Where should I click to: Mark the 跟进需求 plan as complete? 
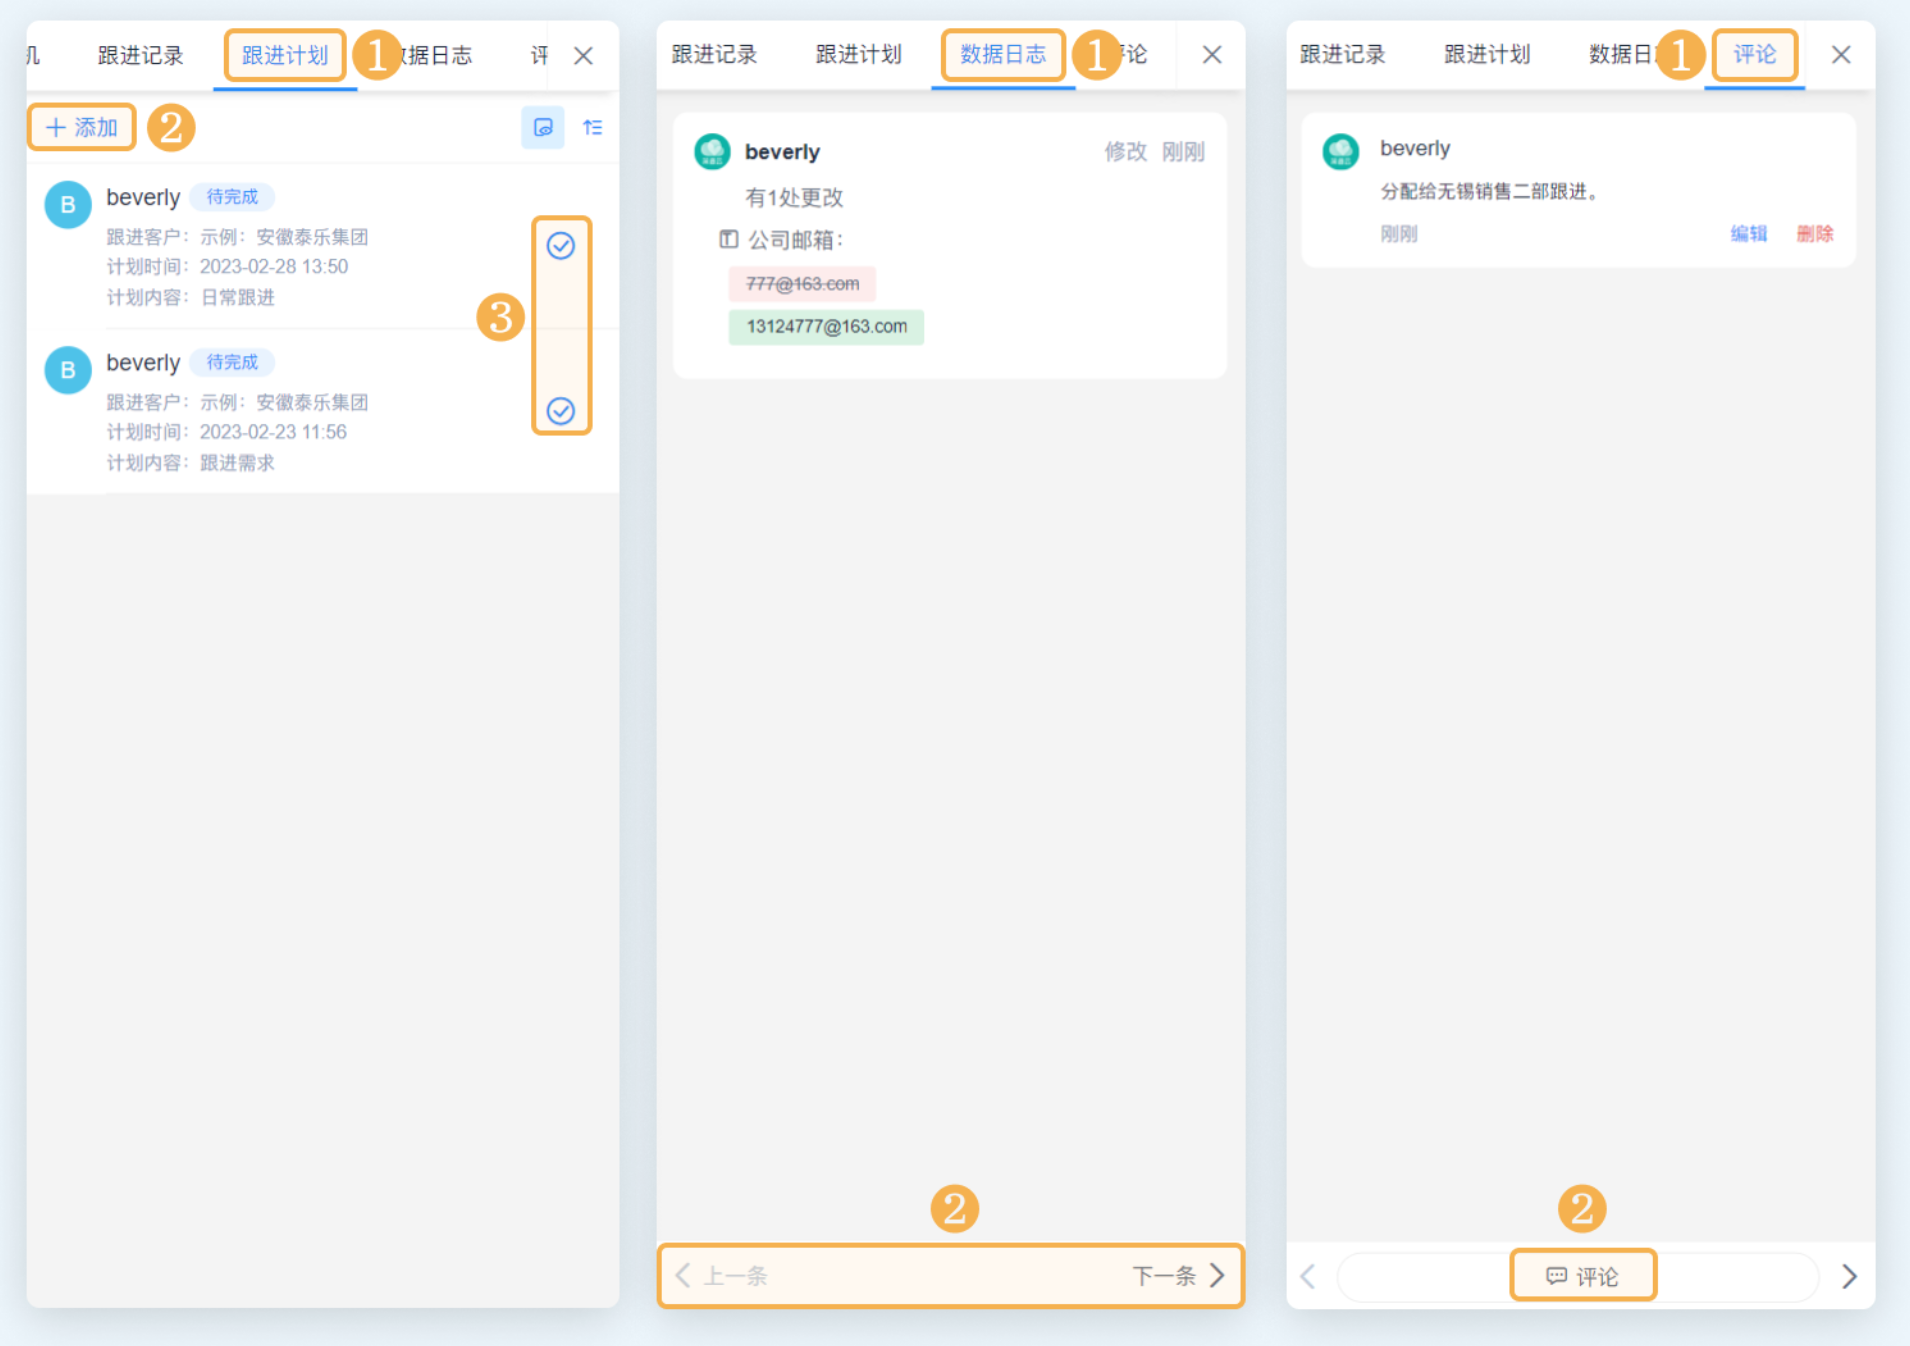pyautogui.click(x=561, y=411)
